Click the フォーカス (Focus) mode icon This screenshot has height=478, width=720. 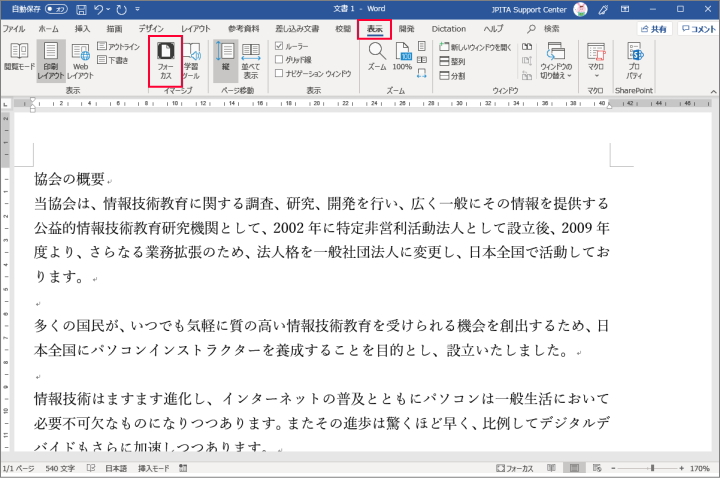pos(165,58)
